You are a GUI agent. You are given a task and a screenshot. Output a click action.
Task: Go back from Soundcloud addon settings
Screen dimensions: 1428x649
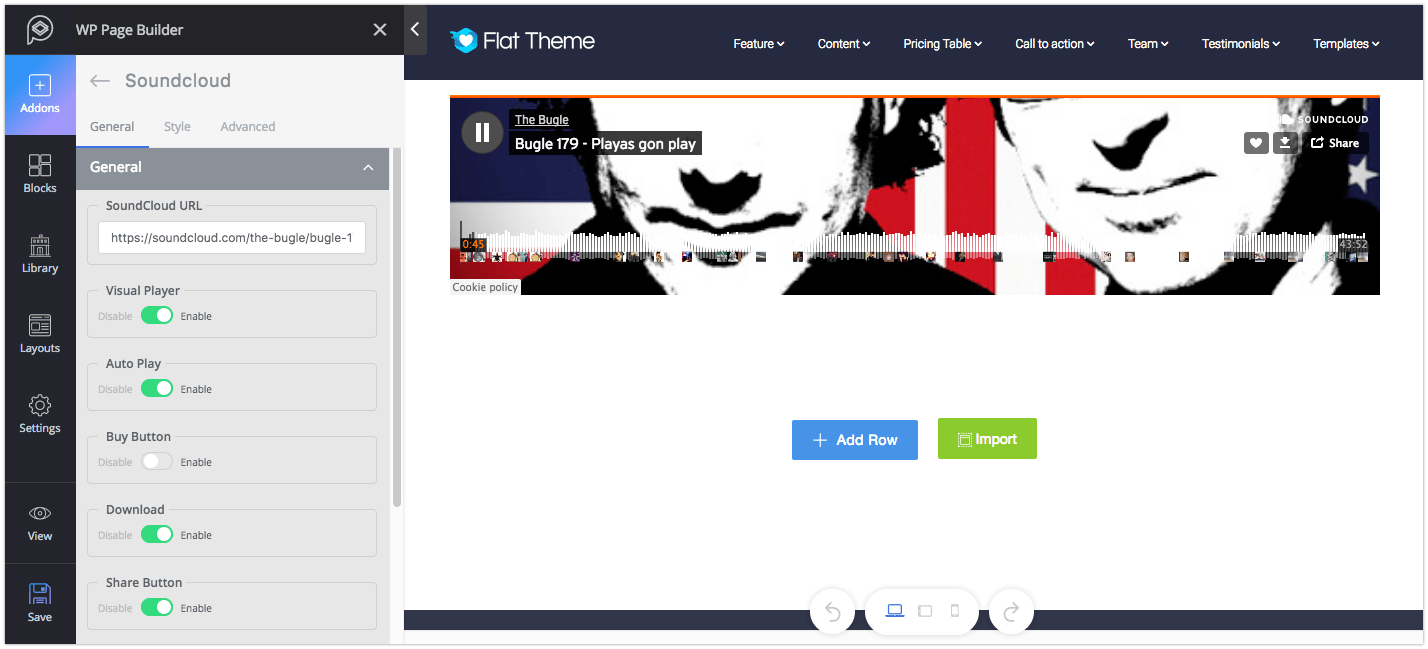click(x=99, y=81)
